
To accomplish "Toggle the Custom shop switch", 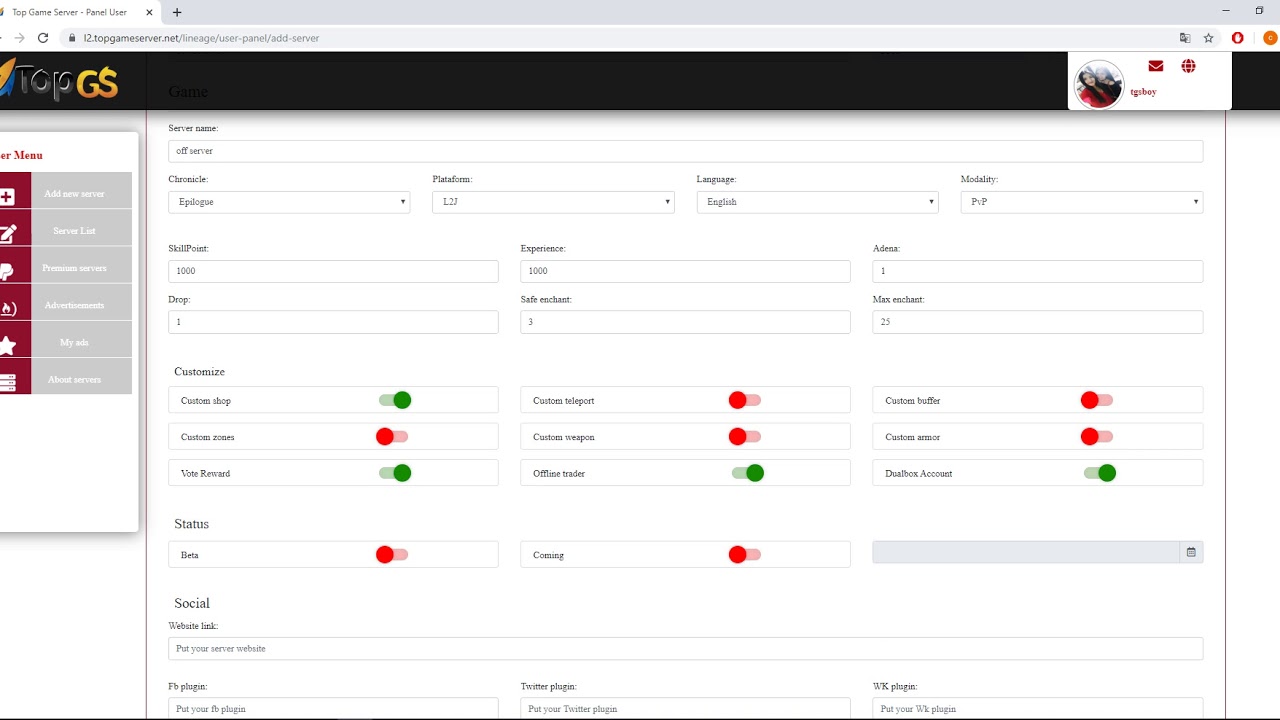I will (394, 400).
